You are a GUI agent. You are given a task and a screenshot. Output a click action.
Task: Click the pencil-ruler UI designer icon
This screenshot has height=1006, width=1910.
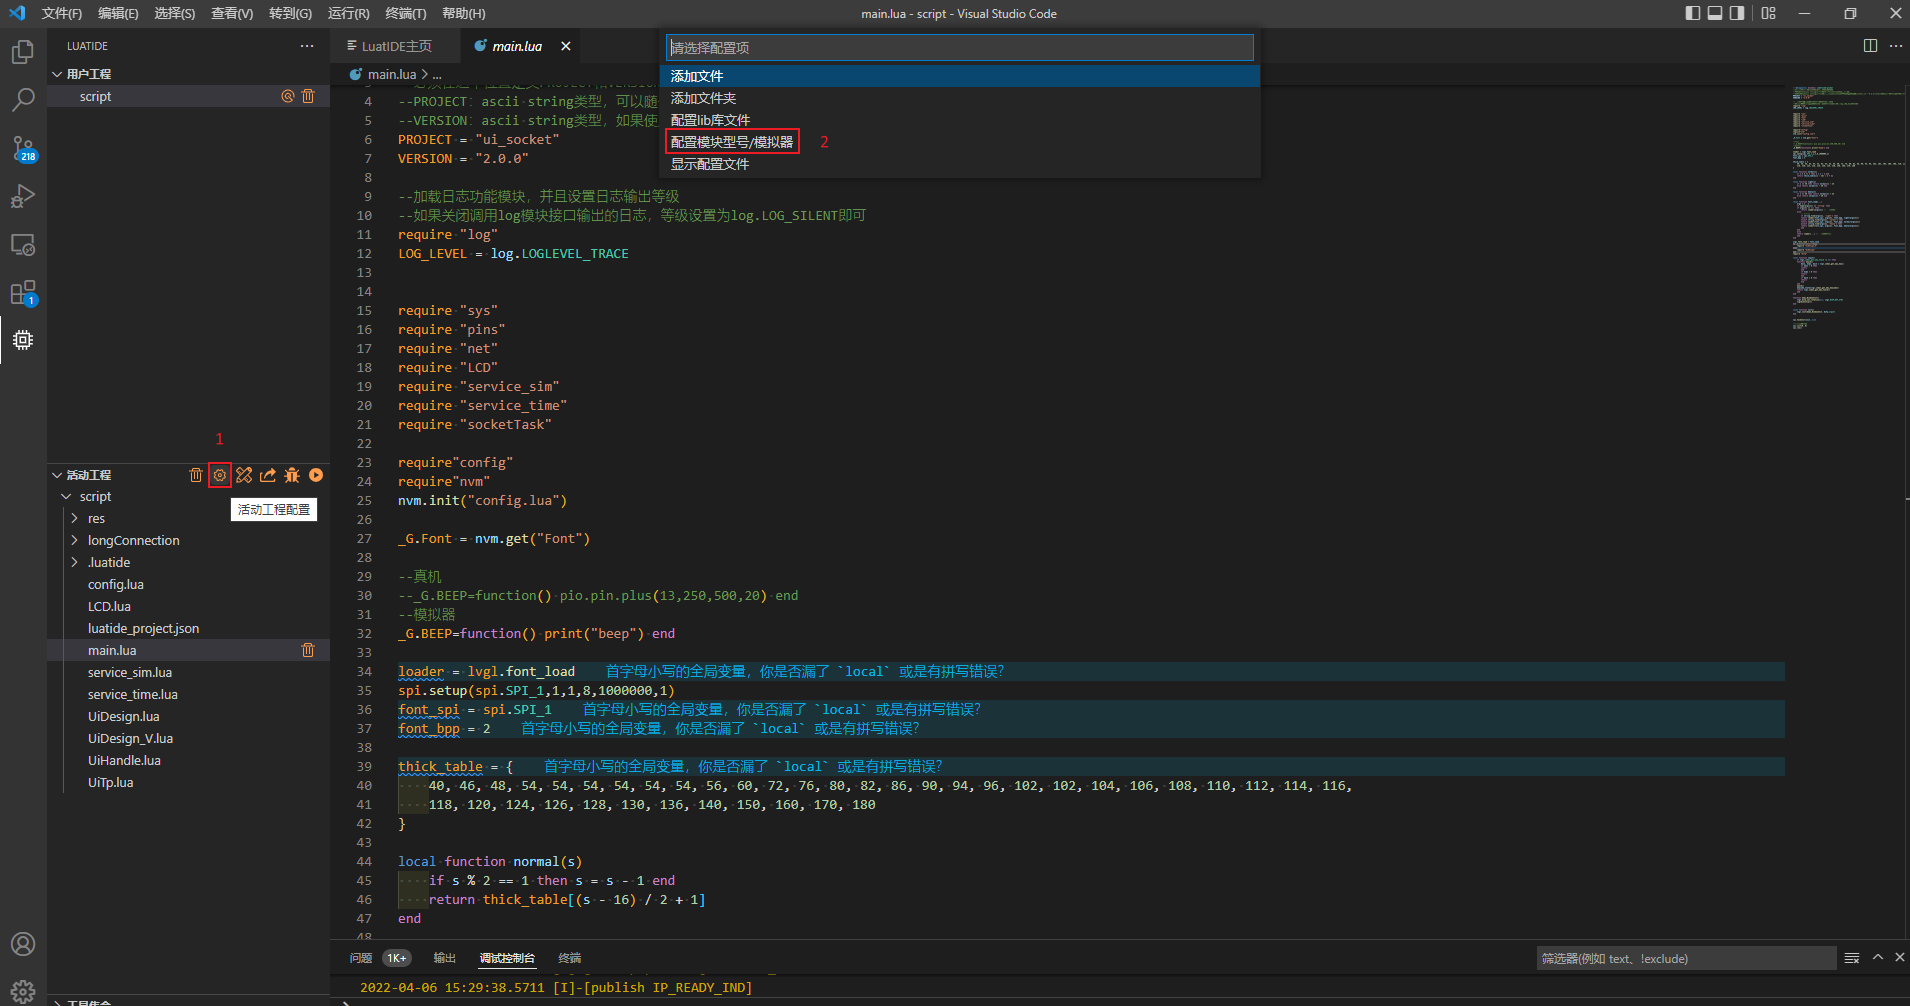(x=244, y=475)
